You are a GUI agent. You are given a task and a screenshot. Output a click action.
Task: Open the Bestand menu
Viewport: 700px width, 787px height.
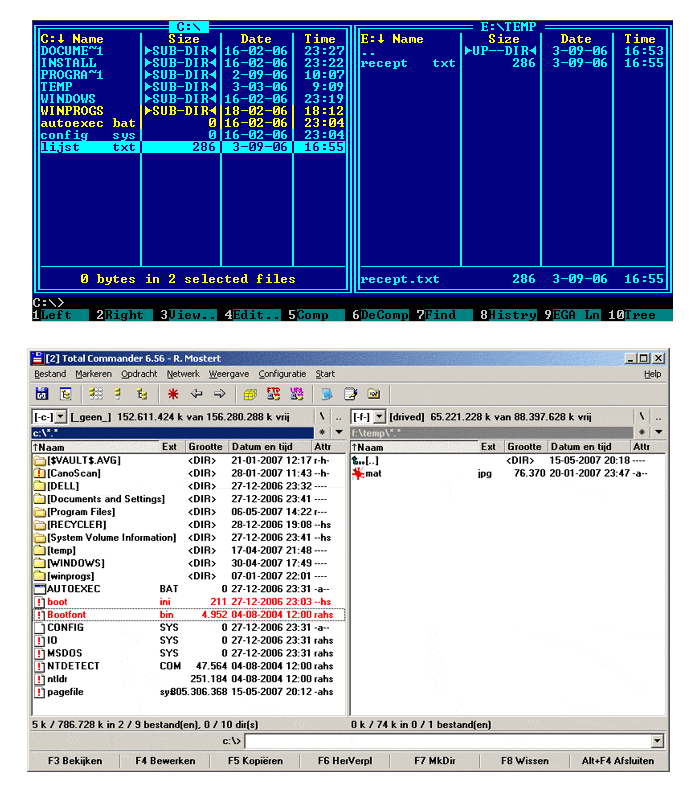click(50, 374)
